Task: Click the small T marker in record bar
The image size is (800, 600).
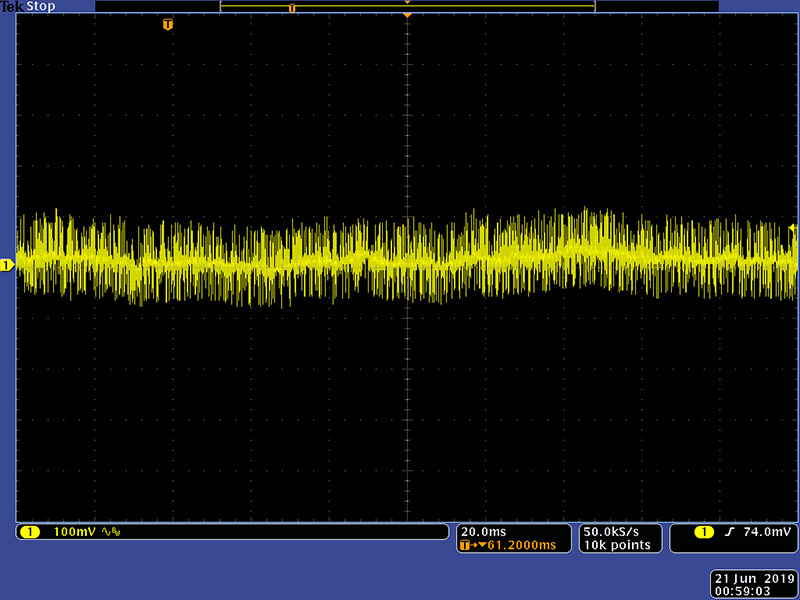Action: coord(292,8)
